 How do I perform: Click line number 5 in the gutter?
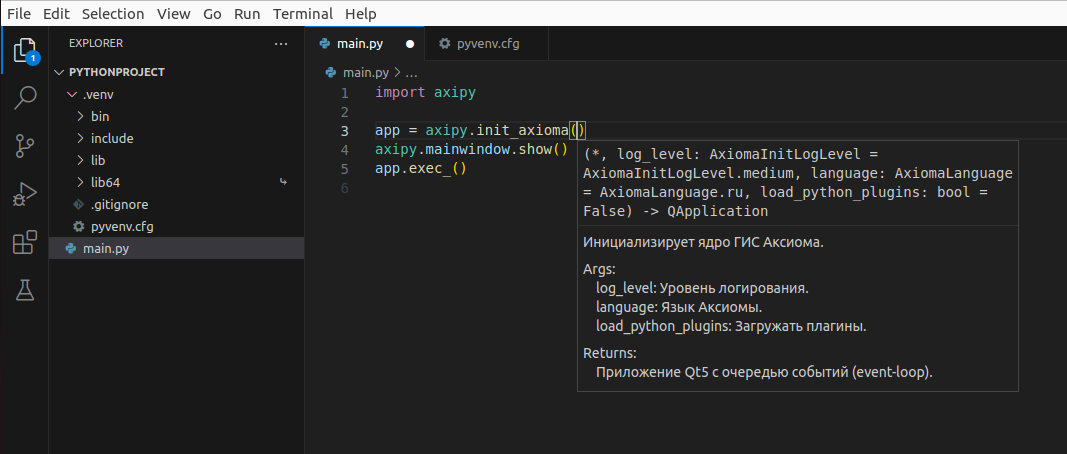(344, 169)
